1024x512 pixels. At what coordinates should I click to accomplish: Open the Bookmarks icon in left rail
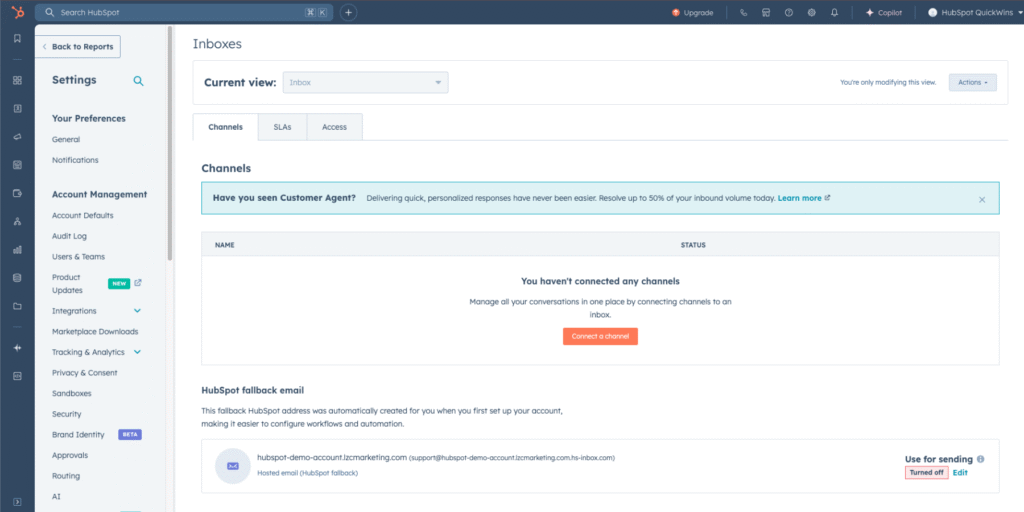pos(18,39)
